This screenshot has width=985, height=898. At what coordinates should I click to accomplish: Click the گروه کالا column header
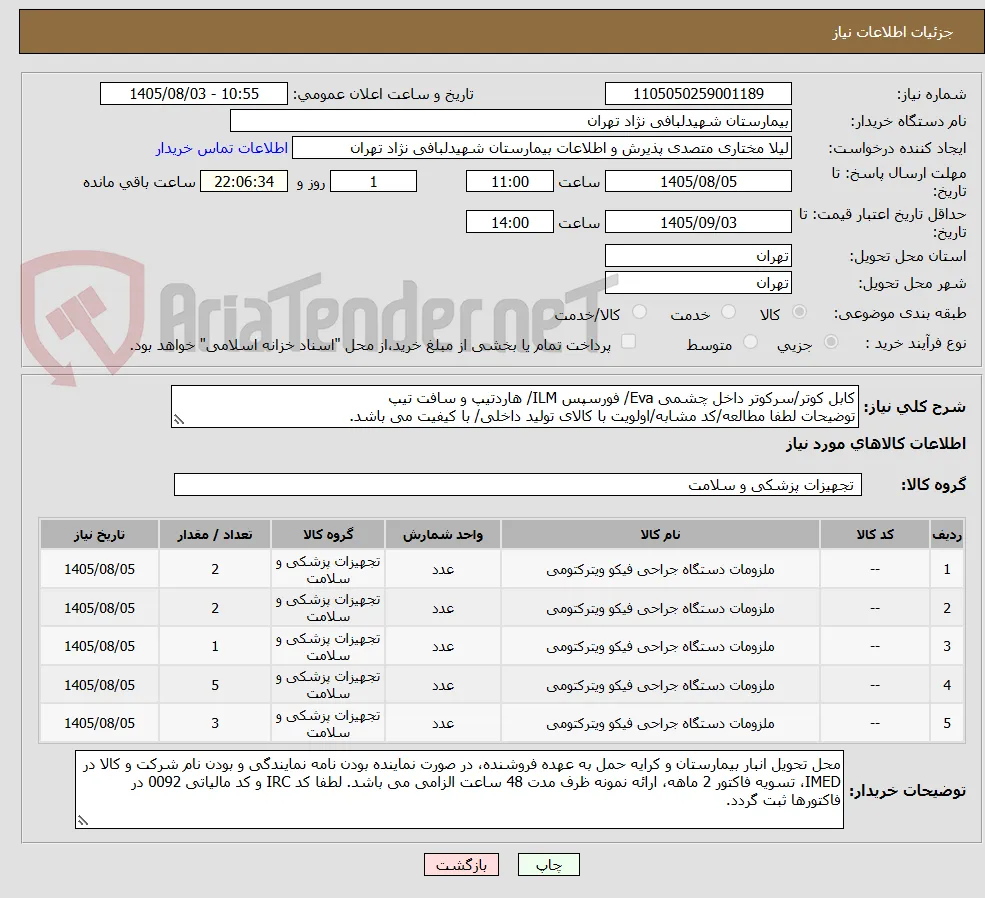(328, 534)
